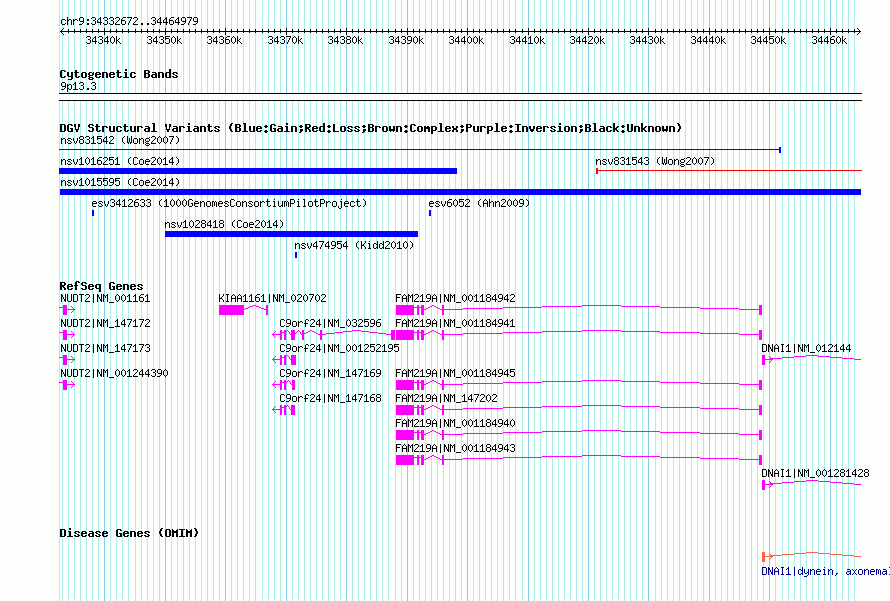Viewport: 890px width, 601px height.
Task: Click the esv3412633 (1000GenomesConsortiumPilotProject) label
Action: coord(229,203)
